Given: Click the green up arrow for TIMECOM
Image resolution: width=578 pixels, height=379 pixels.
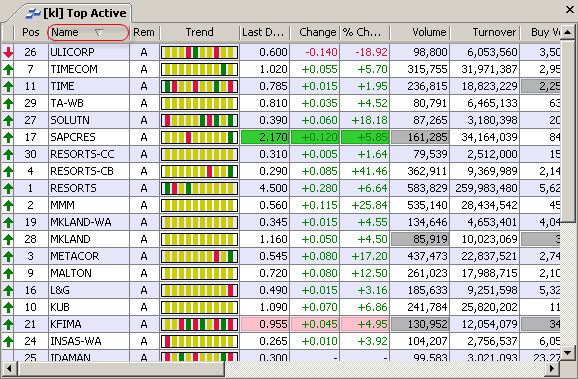Looking at the screenshot, I should tap(8, 69).
